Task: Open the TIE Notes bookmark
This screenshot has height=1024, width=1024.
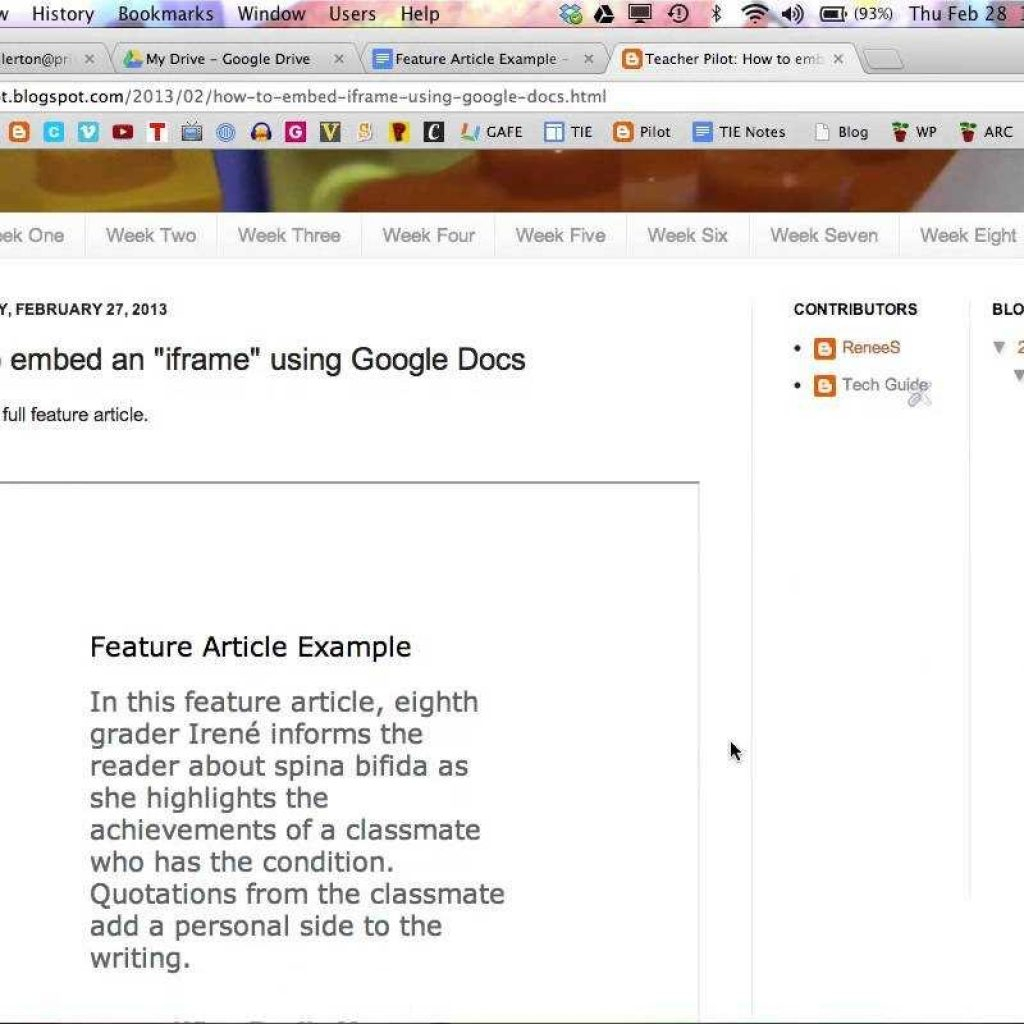Action: tap(739, 132)
